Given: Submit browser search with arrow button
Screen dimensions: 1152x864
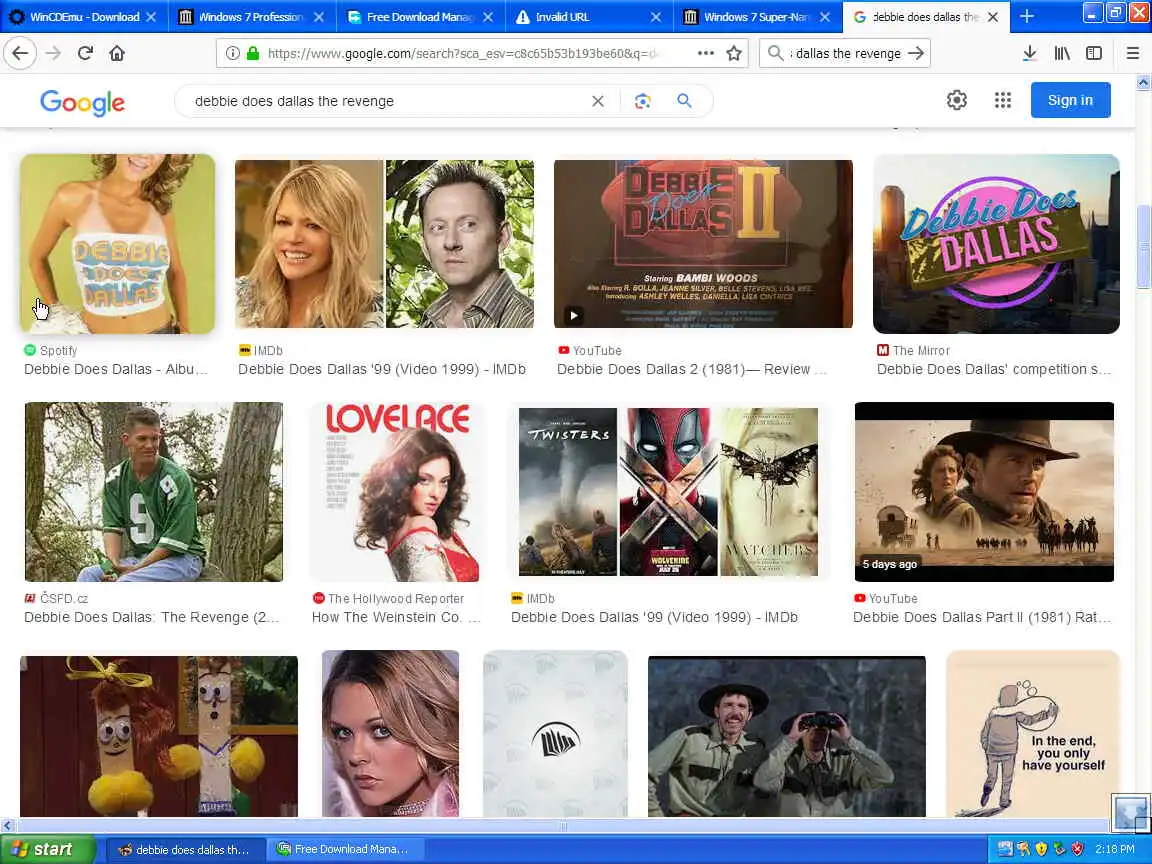Looking at the screenshot, I should pos(915,53).
